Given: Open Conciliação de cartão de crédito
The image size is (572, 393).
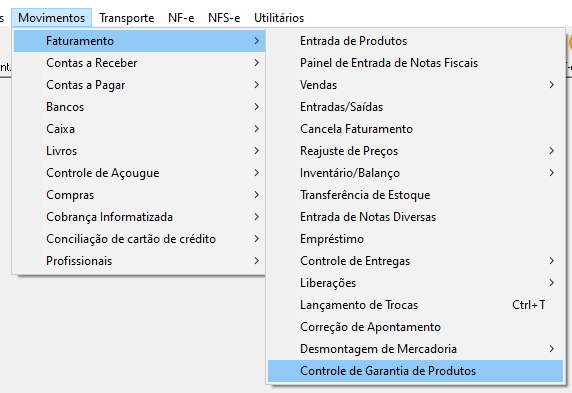Looking at the screenshot, I should tap(139, 239).
